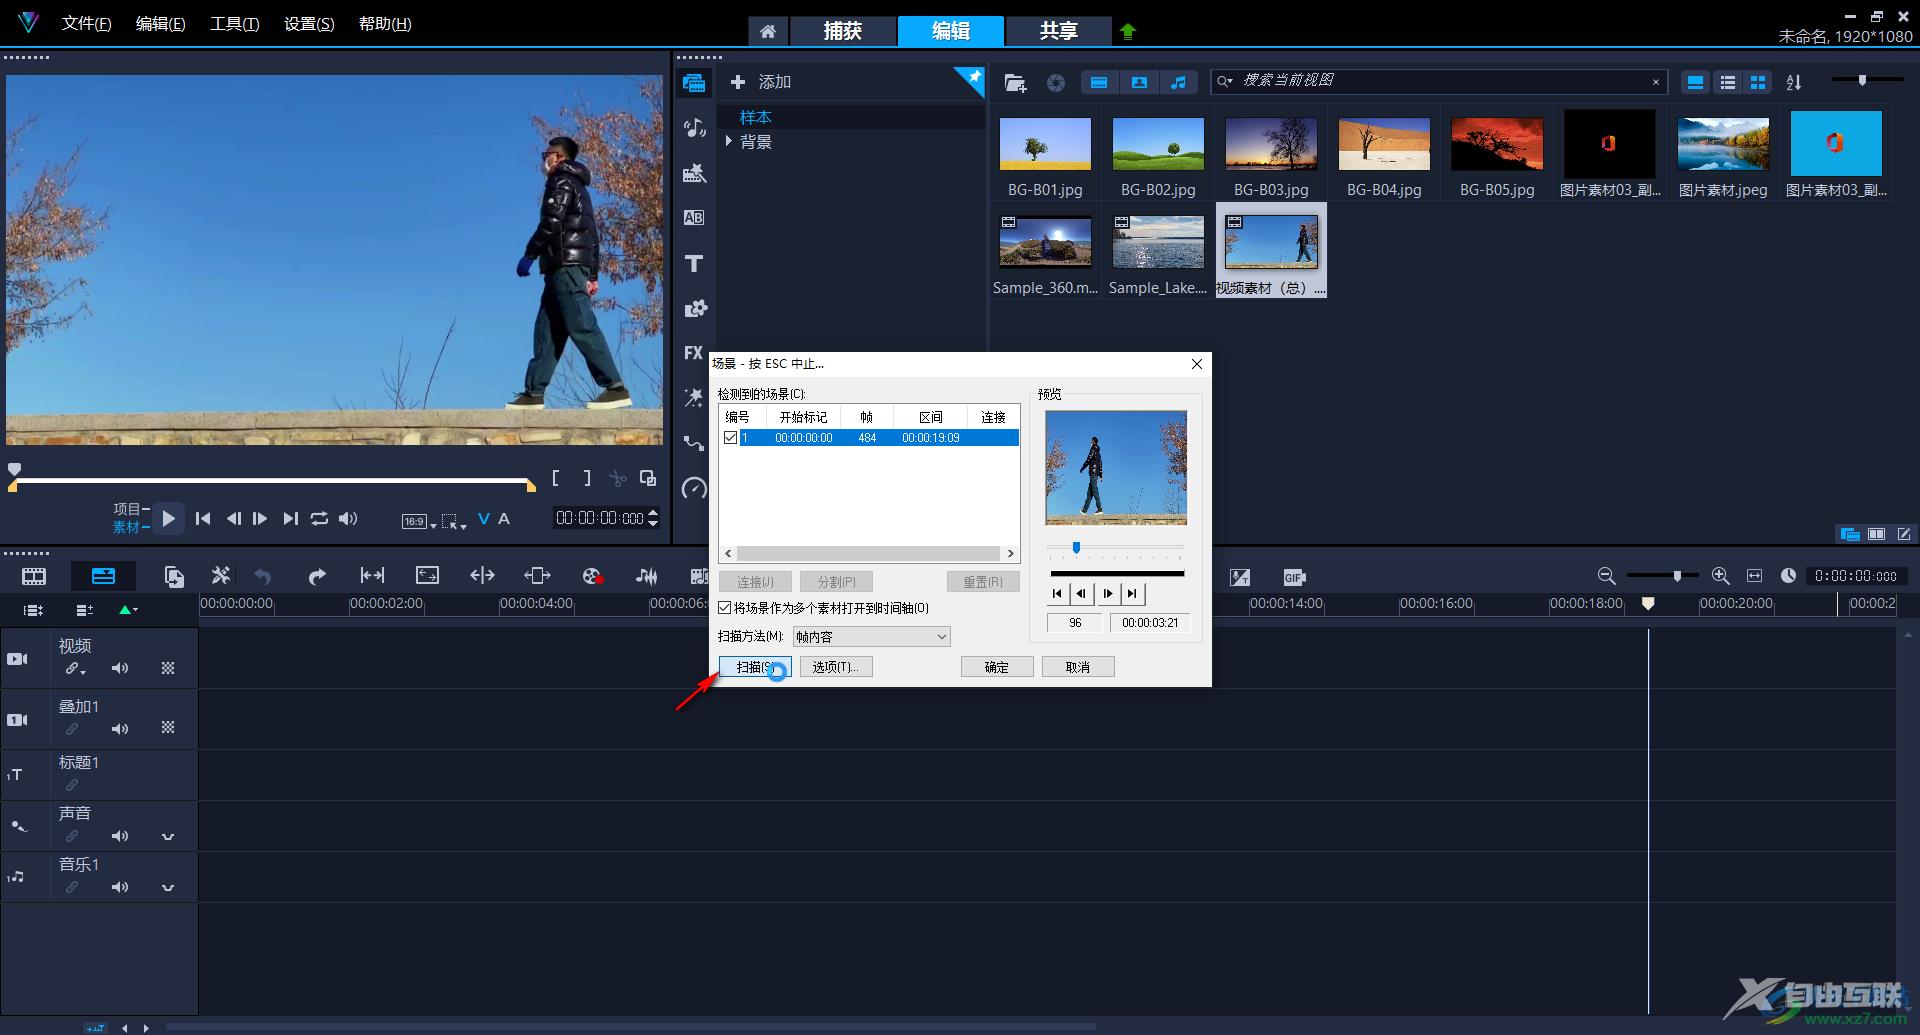Image resolution: width=1920 pixels, height=1035 pixels.
Task: Open the FX filter library icon
Action: point(694,353)
